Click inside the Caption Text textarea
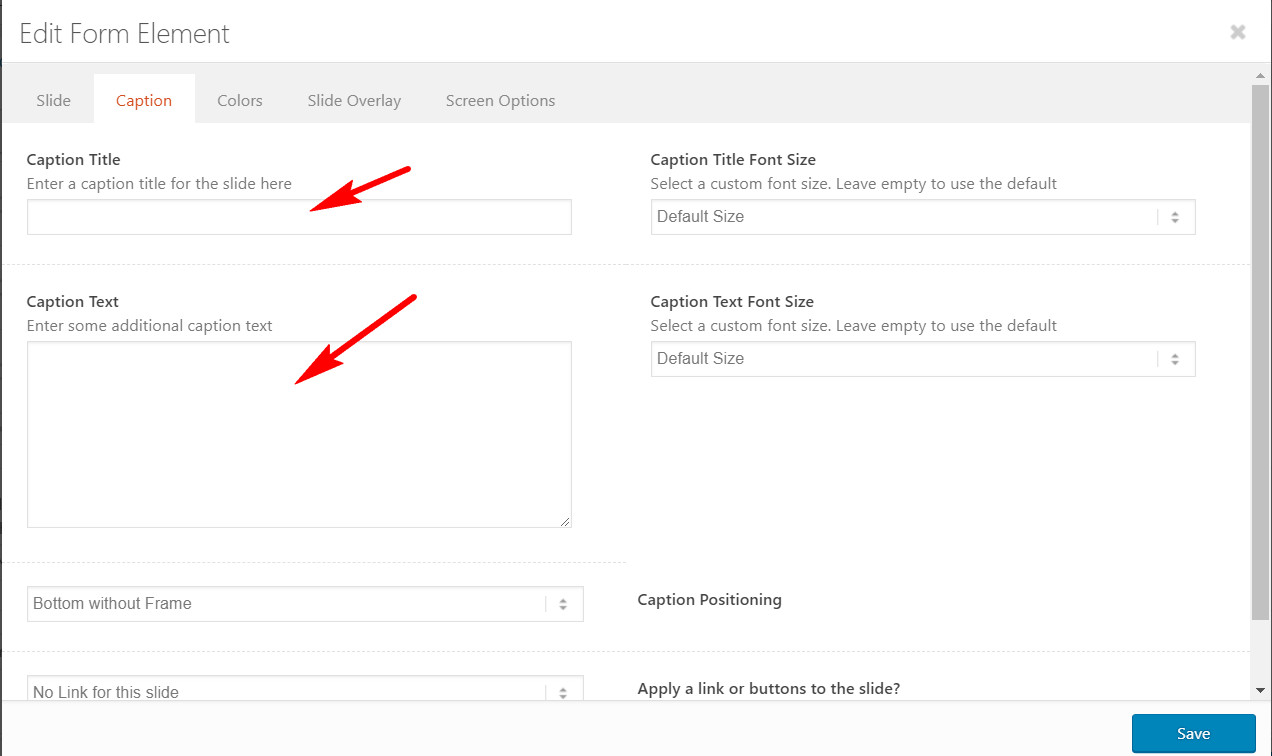 (299, 434)
